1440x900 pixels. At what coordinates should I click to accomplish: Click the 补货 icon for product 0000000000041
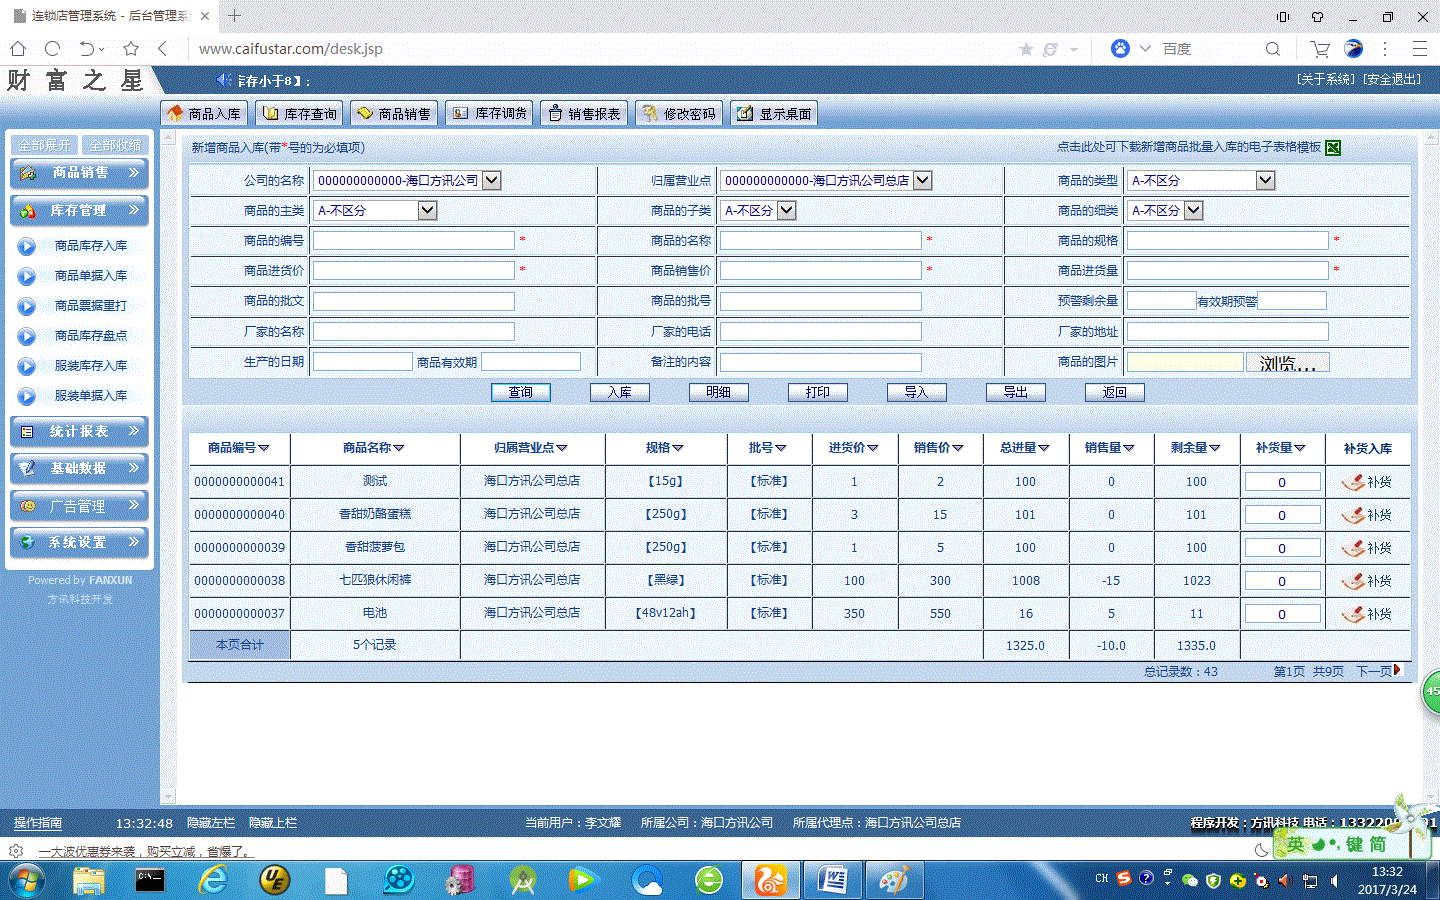coord(1353,482)
